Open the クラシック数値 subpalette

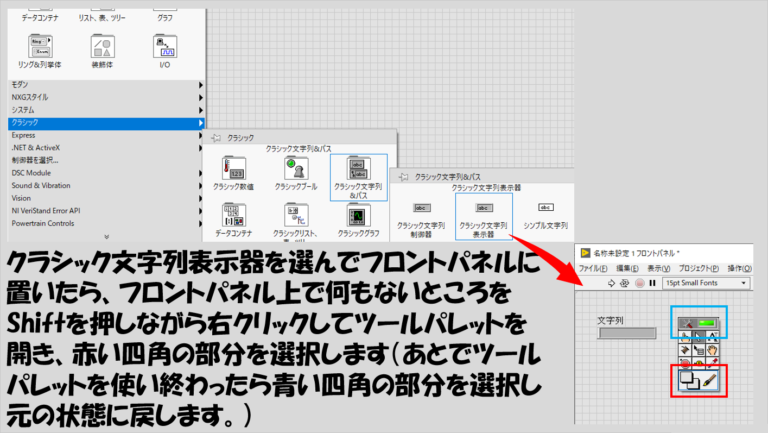click(x=233, y=170)
